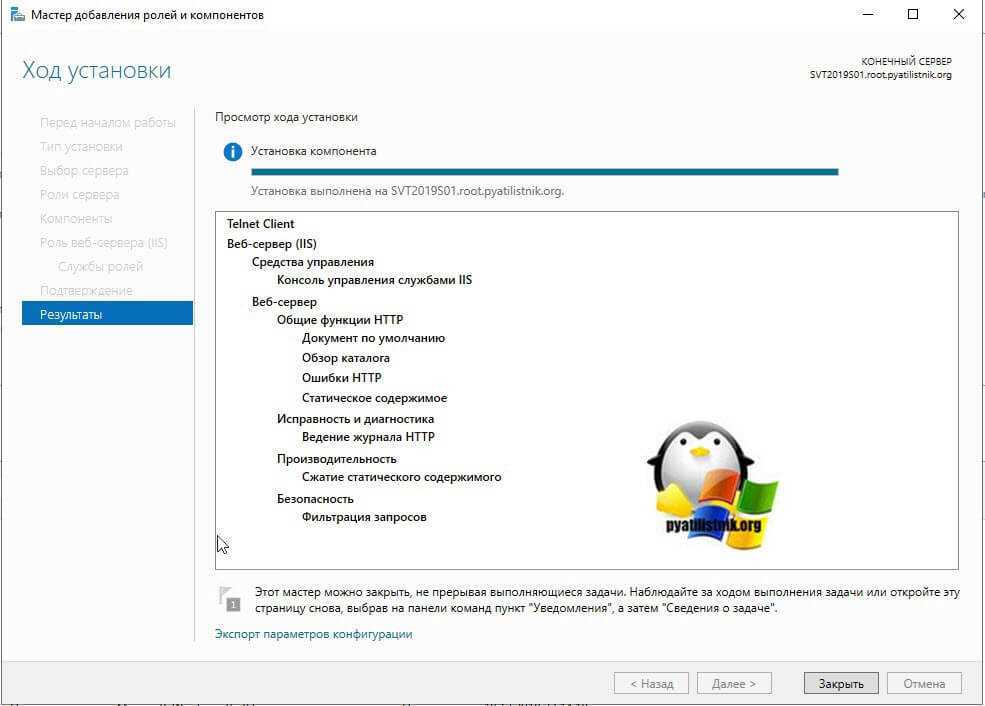Select the Веб-сервер (IIS) entry
Screen dimensions: 985x706
271,243
